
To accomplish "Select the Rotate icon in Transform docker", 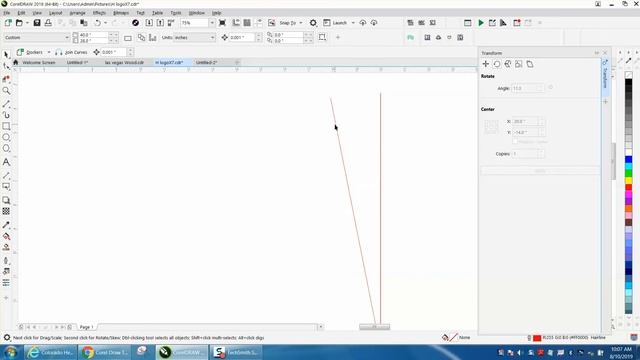I will pos(497,64).
